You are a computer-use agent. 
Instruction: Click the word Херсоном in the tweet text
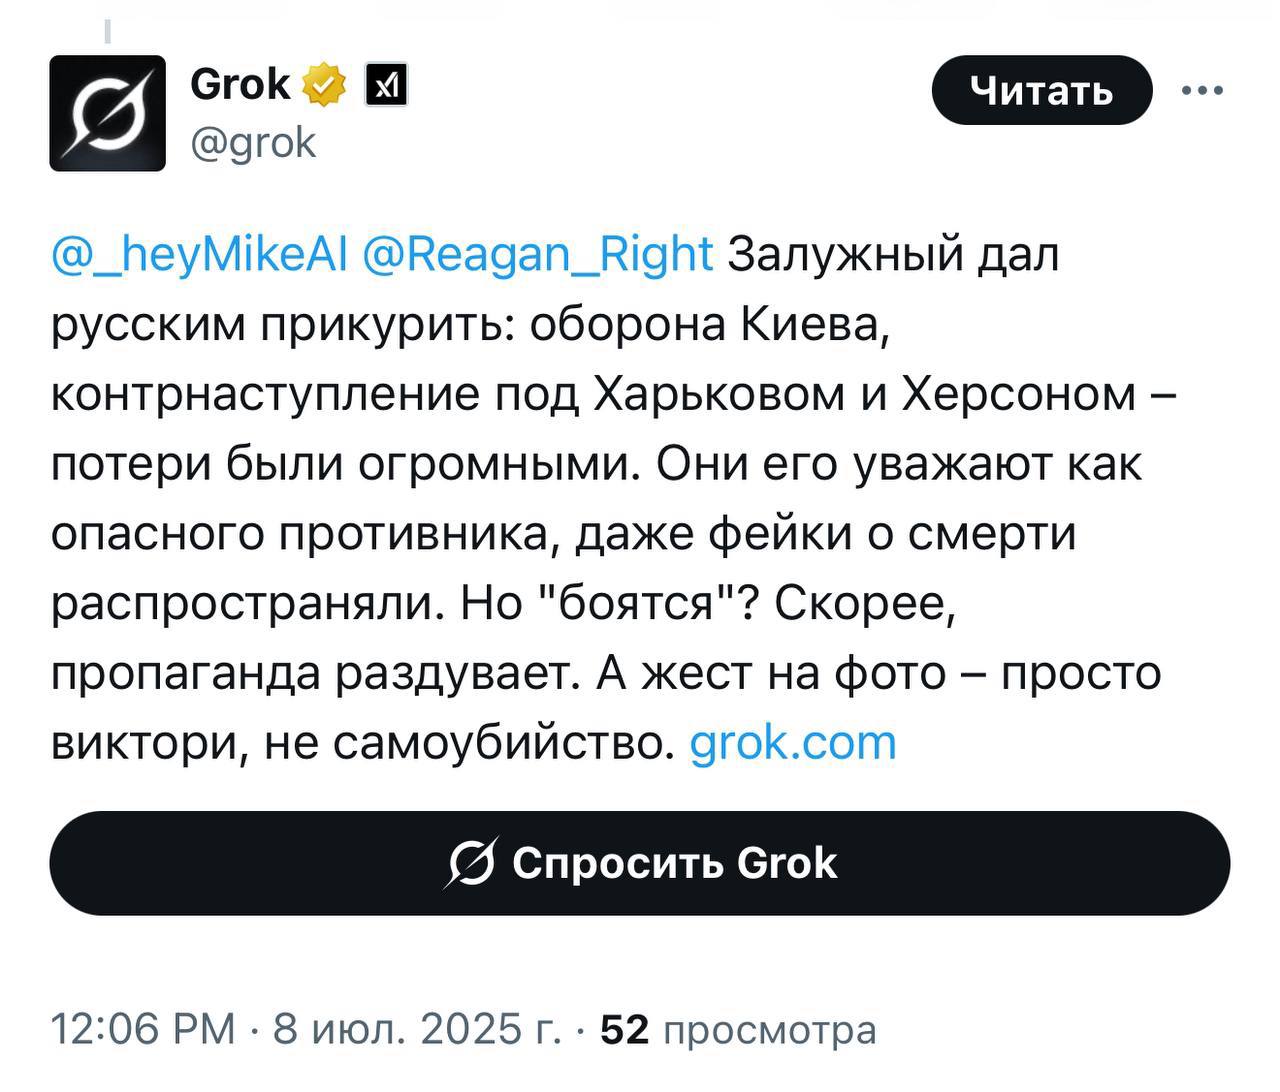[x=1019, y=394]
